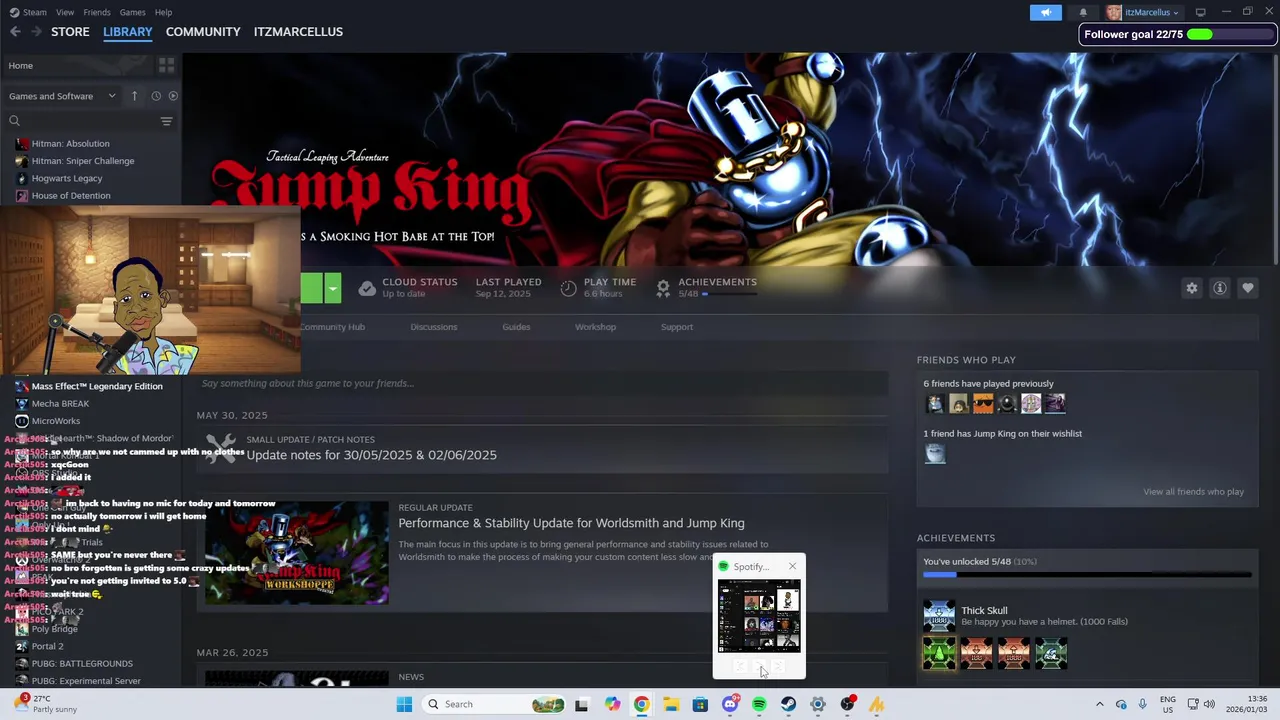The width and height of the screenshot is (1280, 720).
Task: Open advanced filter options icon in library
Action: 166,121
